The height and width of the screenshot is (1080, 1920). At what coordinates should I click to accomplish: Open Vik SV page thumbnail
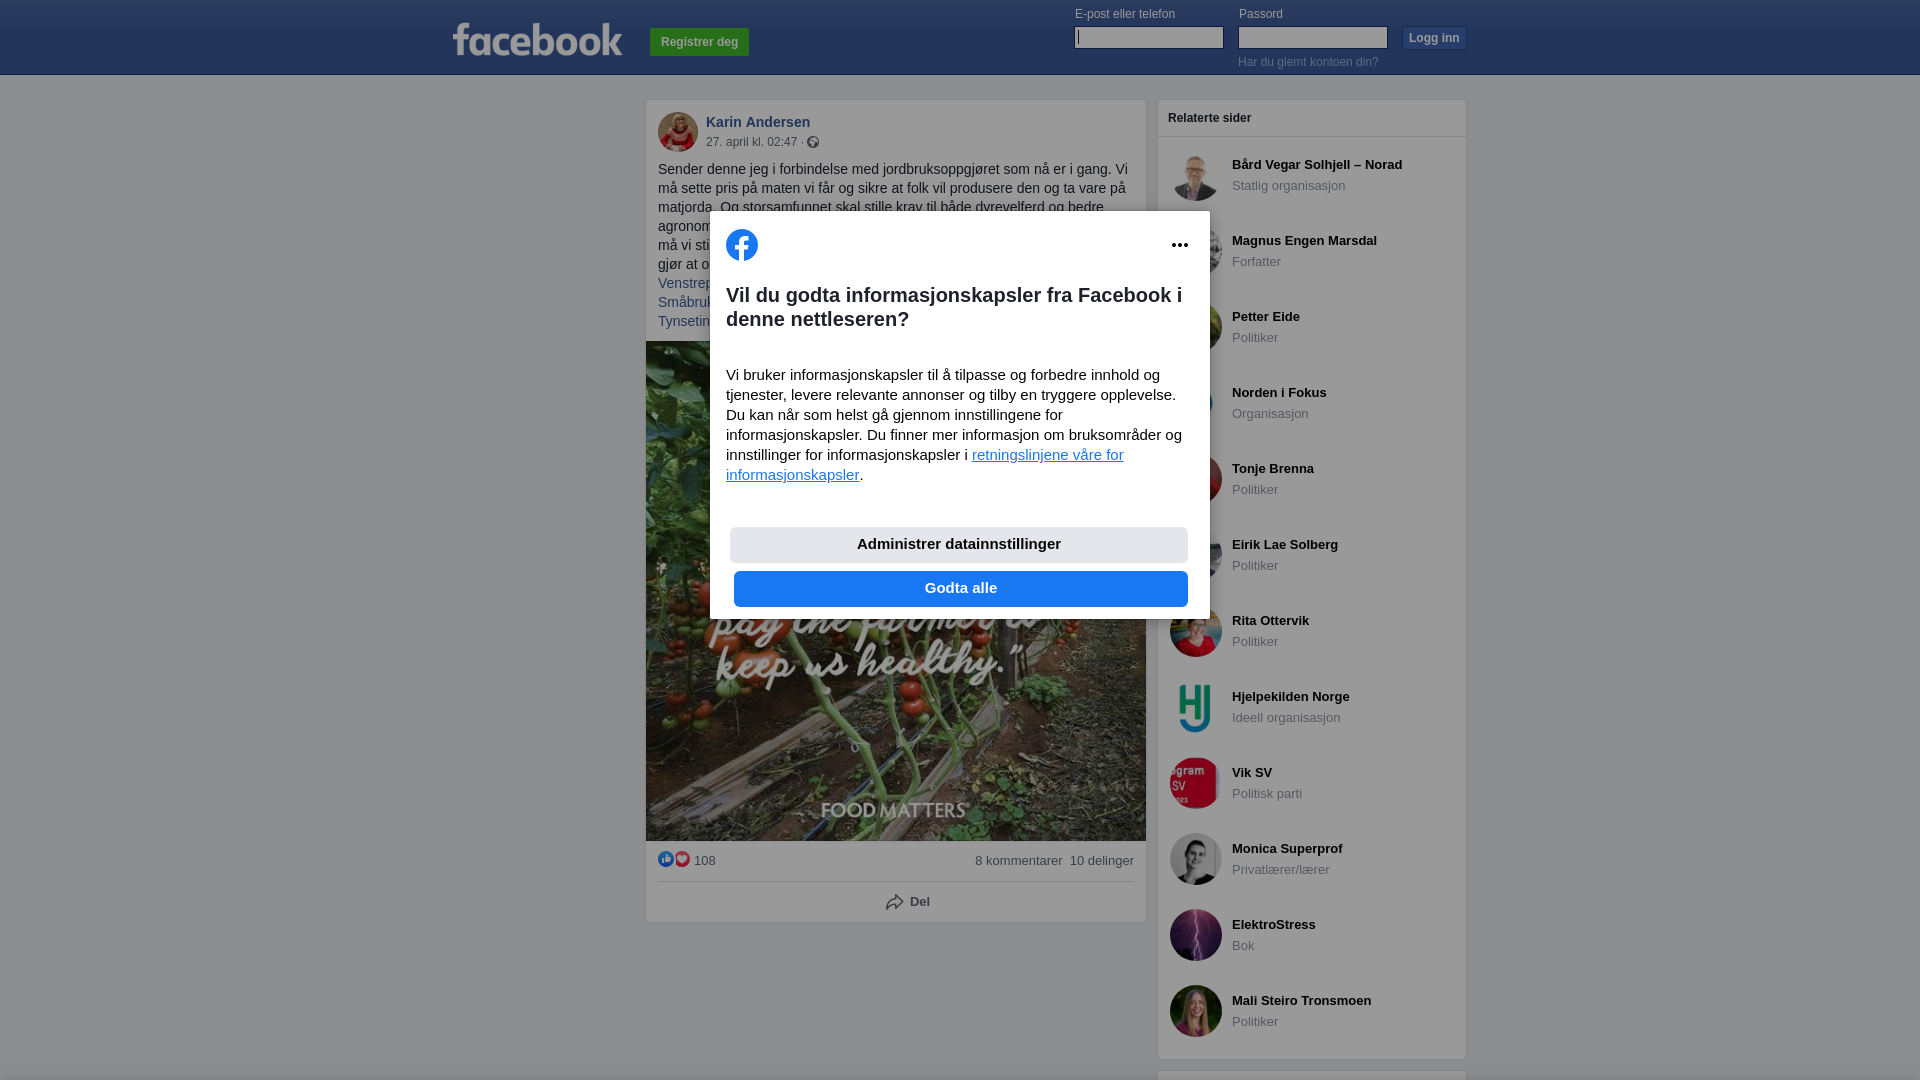point(1196,783)
